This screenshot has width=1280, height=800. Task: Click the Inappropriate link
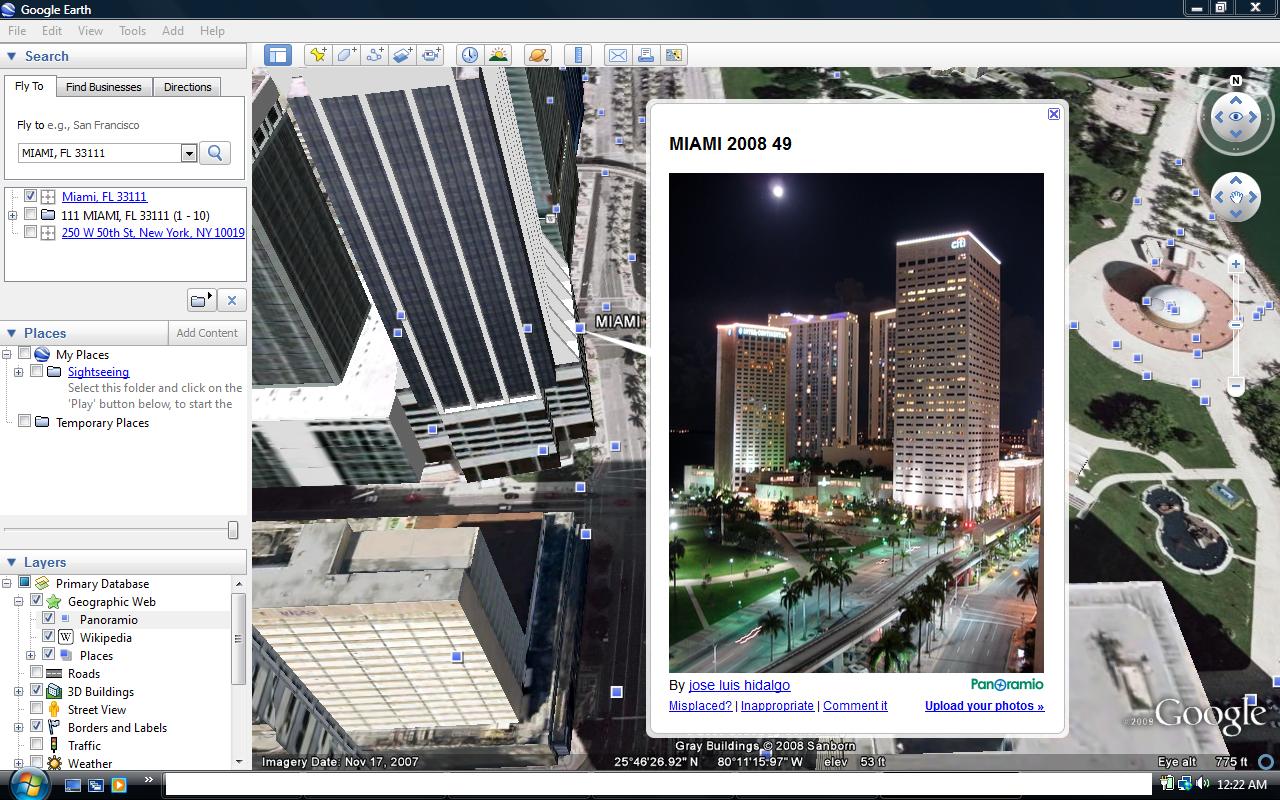777,706
